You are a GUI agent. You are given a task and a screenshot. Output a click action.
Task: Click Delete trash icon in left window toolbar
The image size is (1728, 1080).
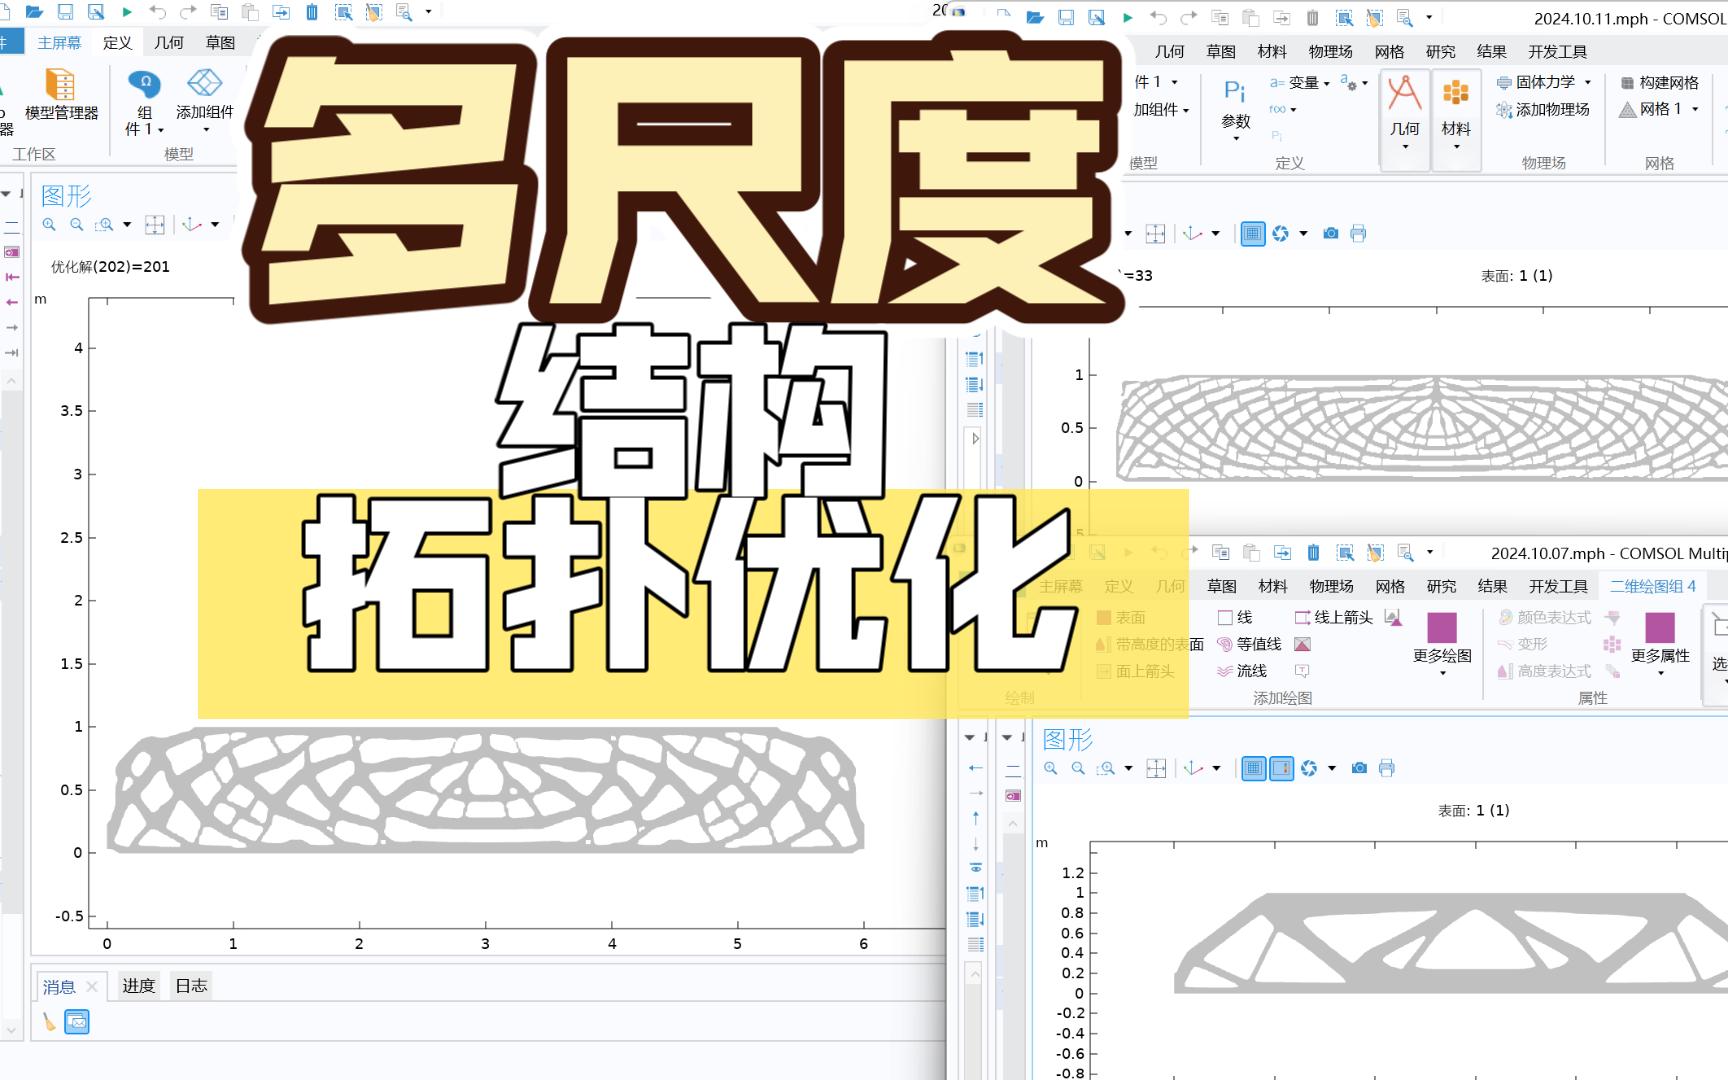[x=312, y=12]
